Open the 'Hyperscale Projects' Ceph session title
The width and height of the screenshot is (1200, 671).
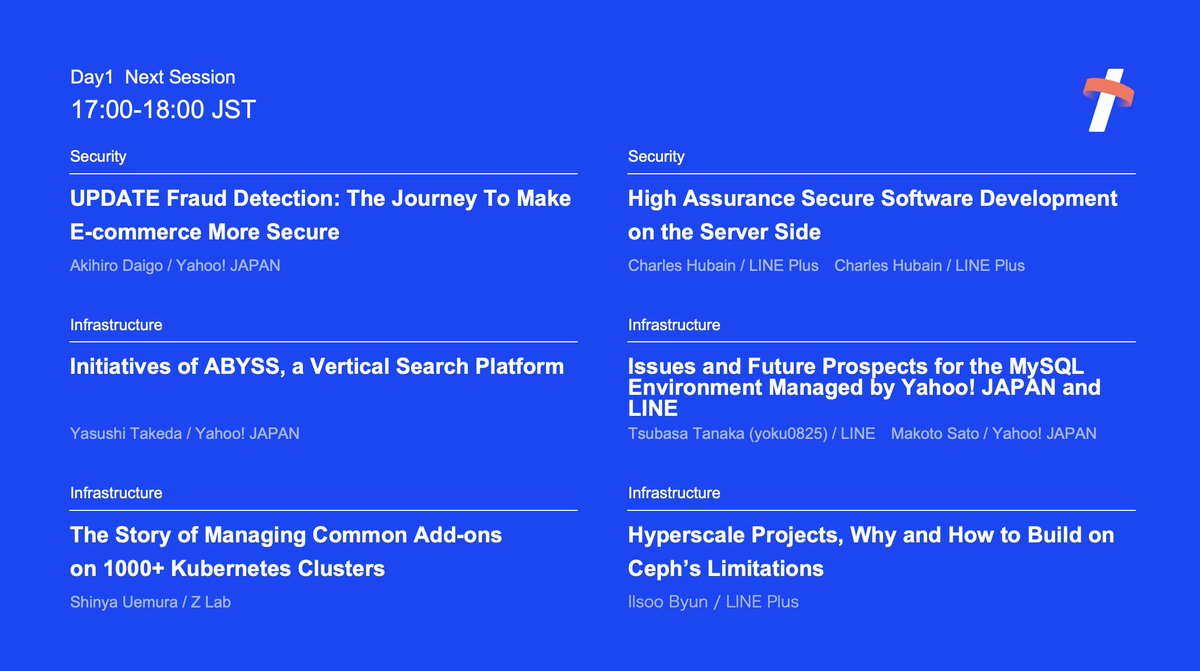click(x=871, y=552)
